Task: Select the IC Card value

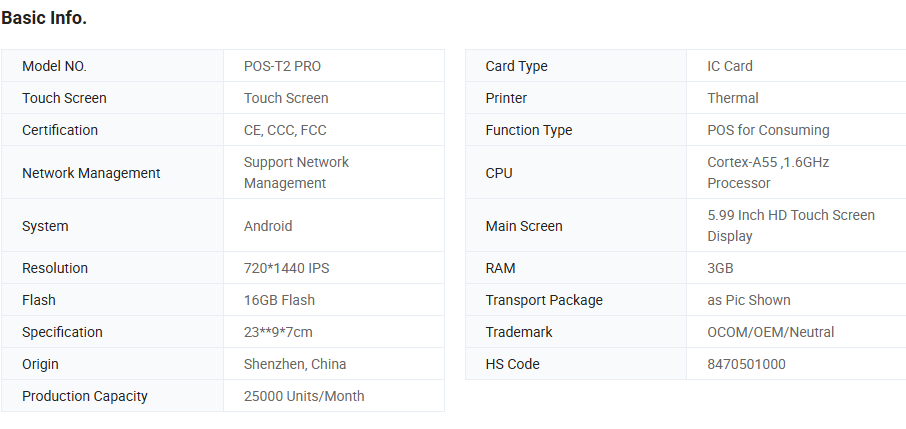Action: [x=730, y=66]
